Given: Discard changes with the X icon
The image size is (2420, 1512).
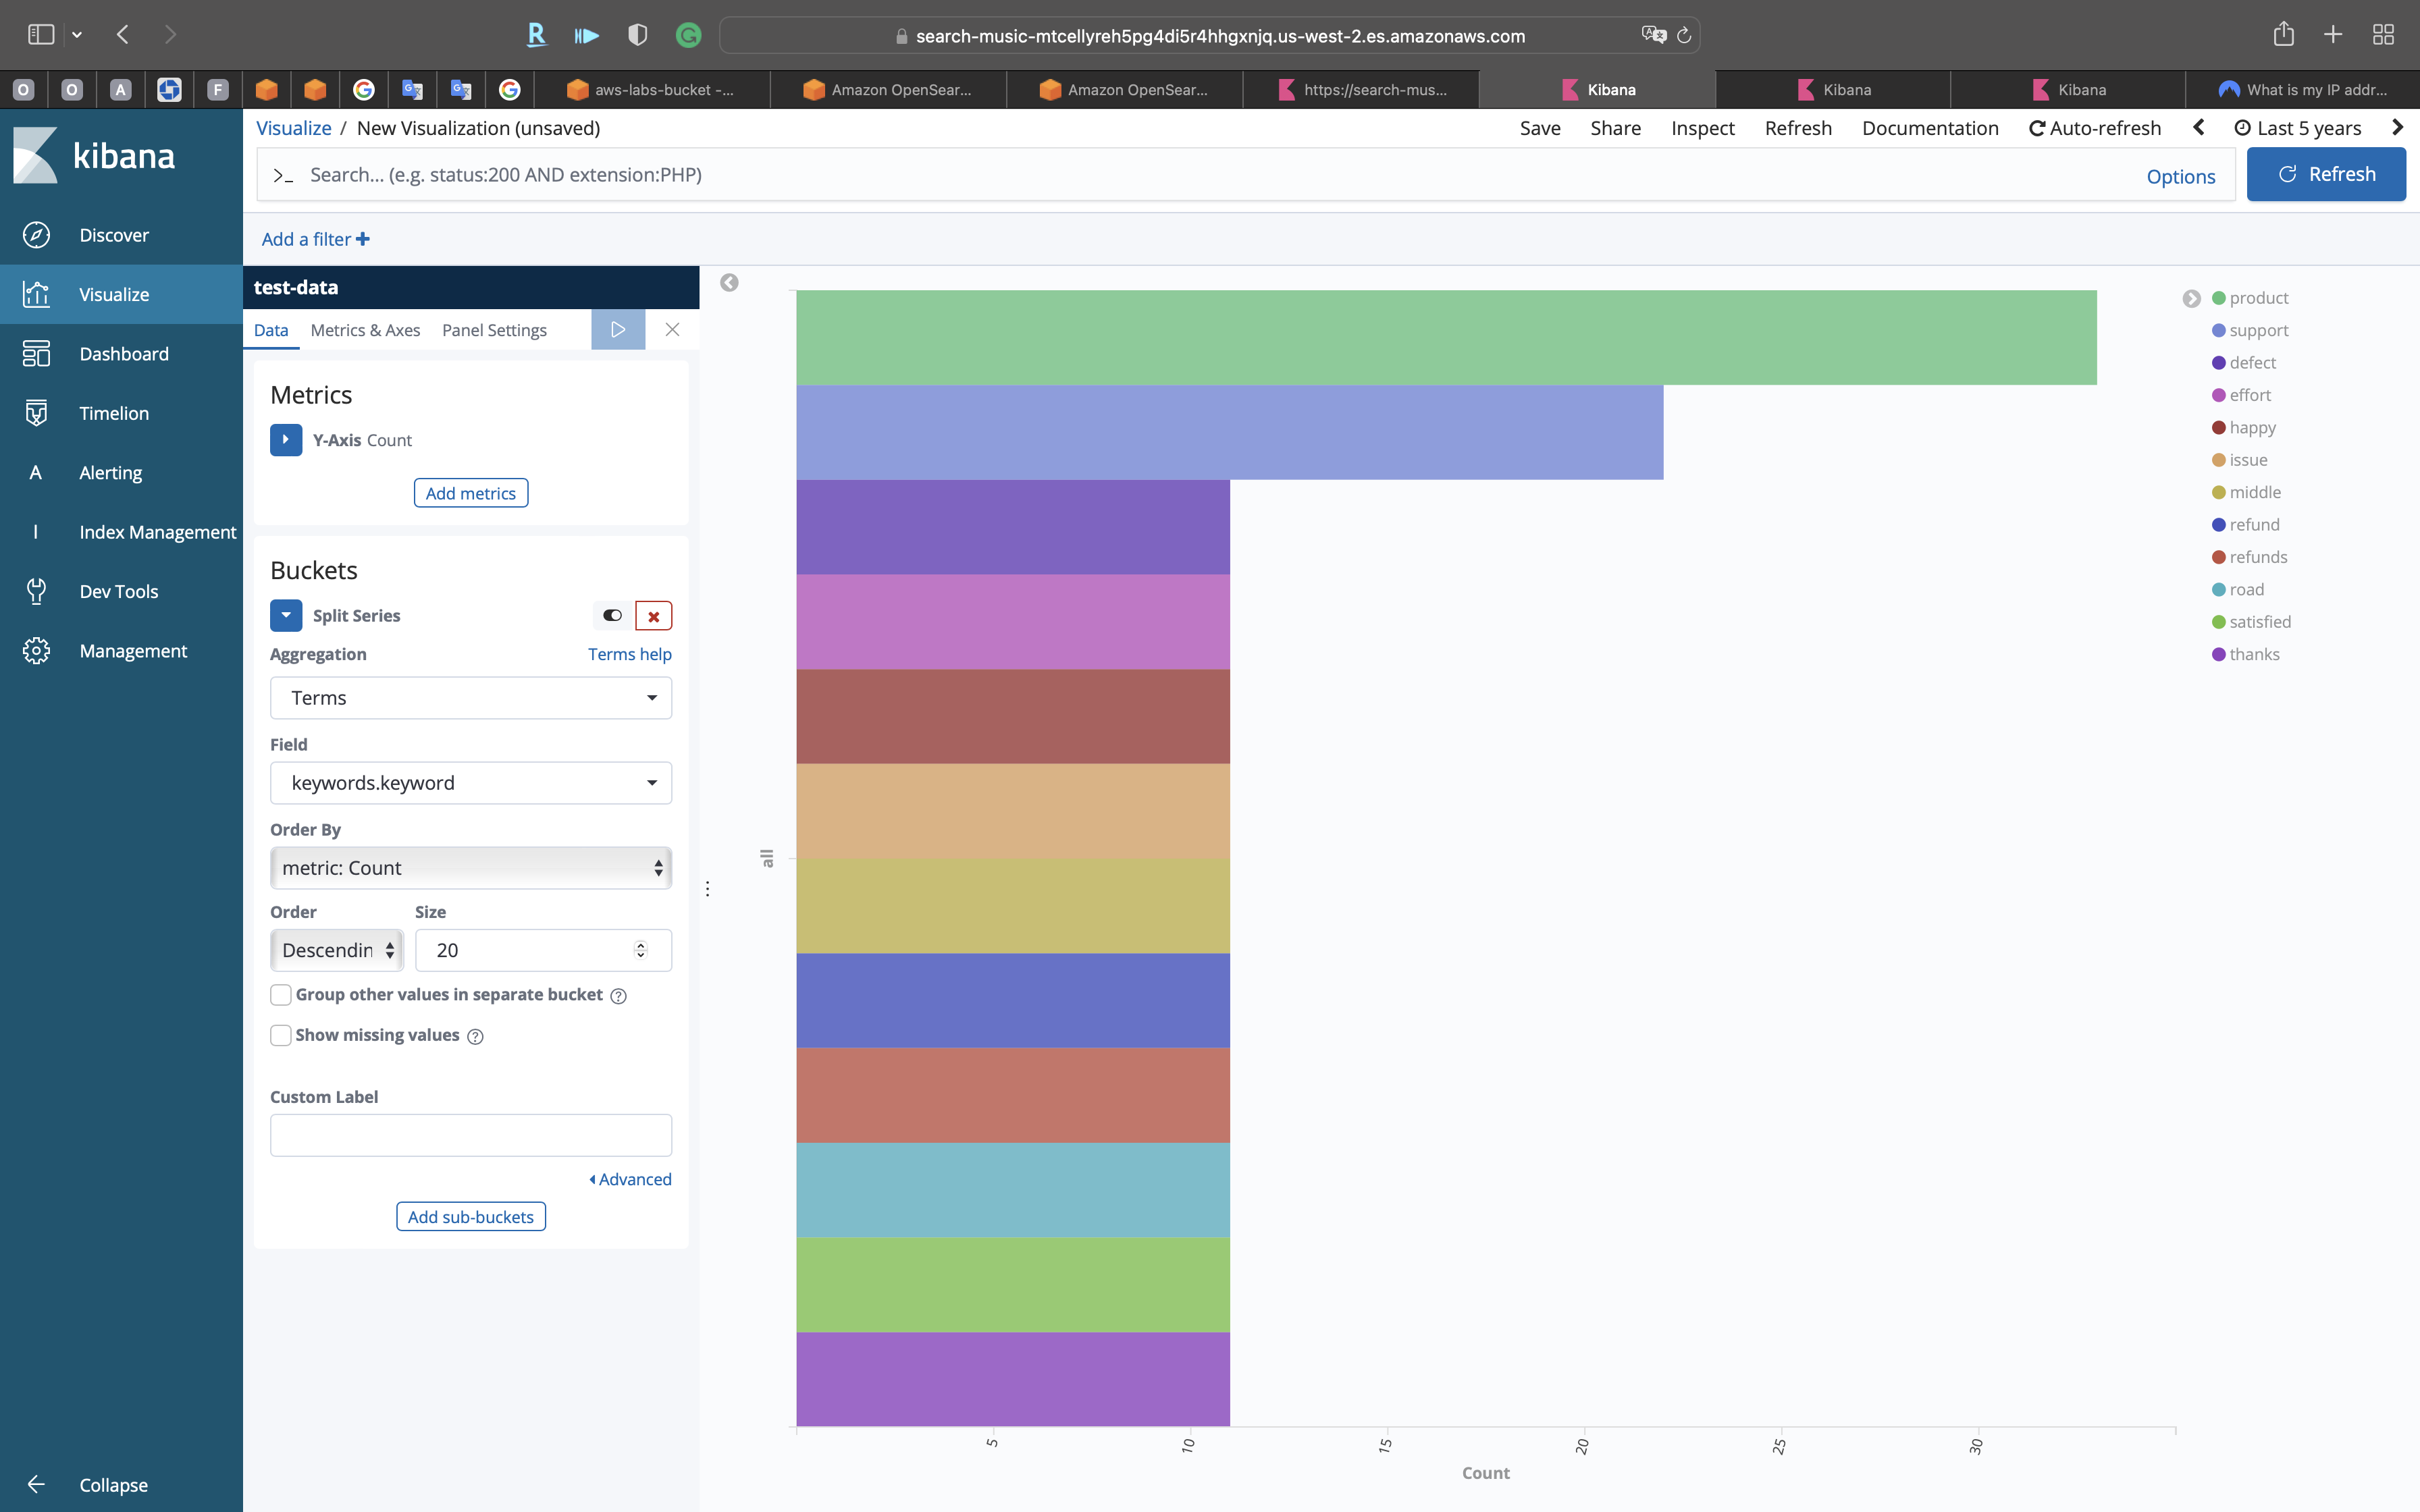Looking at the screenshot, I should pyautogui.click(x=672, y=330).
